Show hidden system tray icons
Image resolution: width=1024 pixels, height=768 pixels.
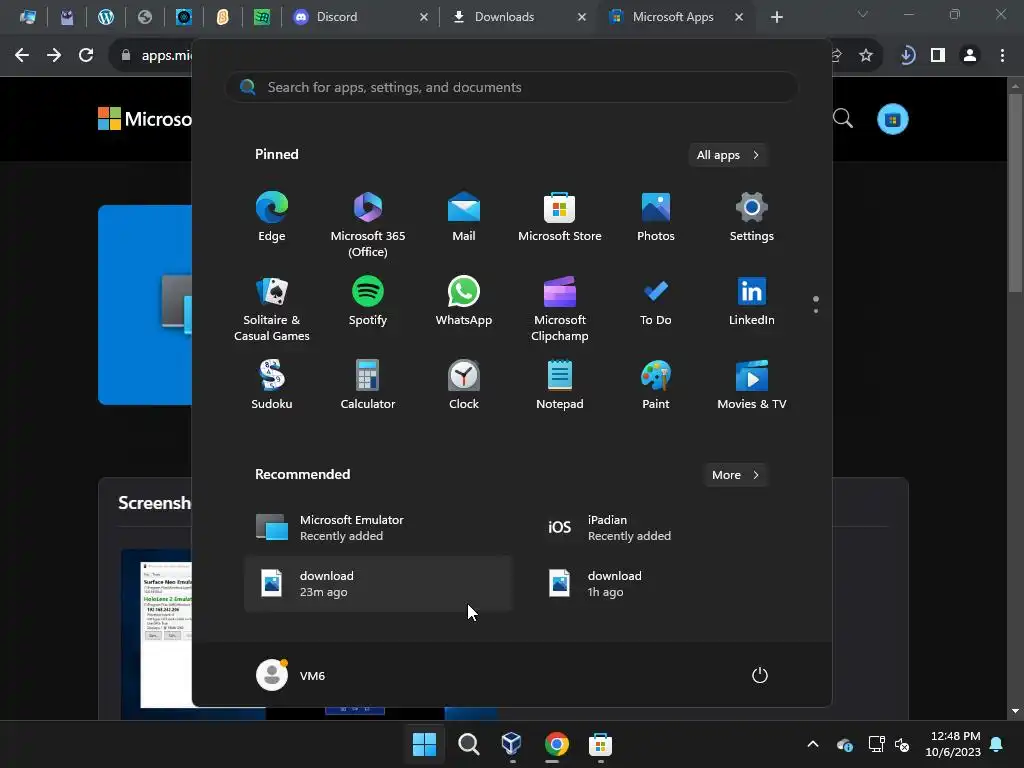813,744
